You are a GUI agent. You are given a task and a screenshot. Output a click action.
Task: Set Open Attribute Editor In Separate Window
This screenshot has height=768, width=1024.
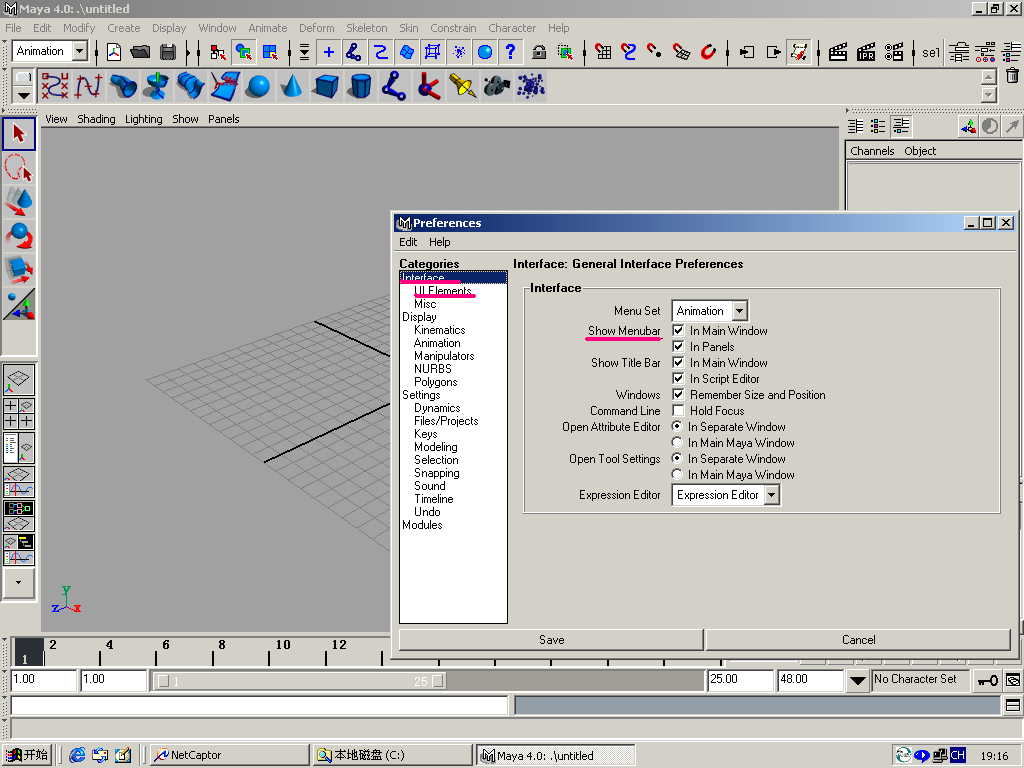[x=677, y=426]
